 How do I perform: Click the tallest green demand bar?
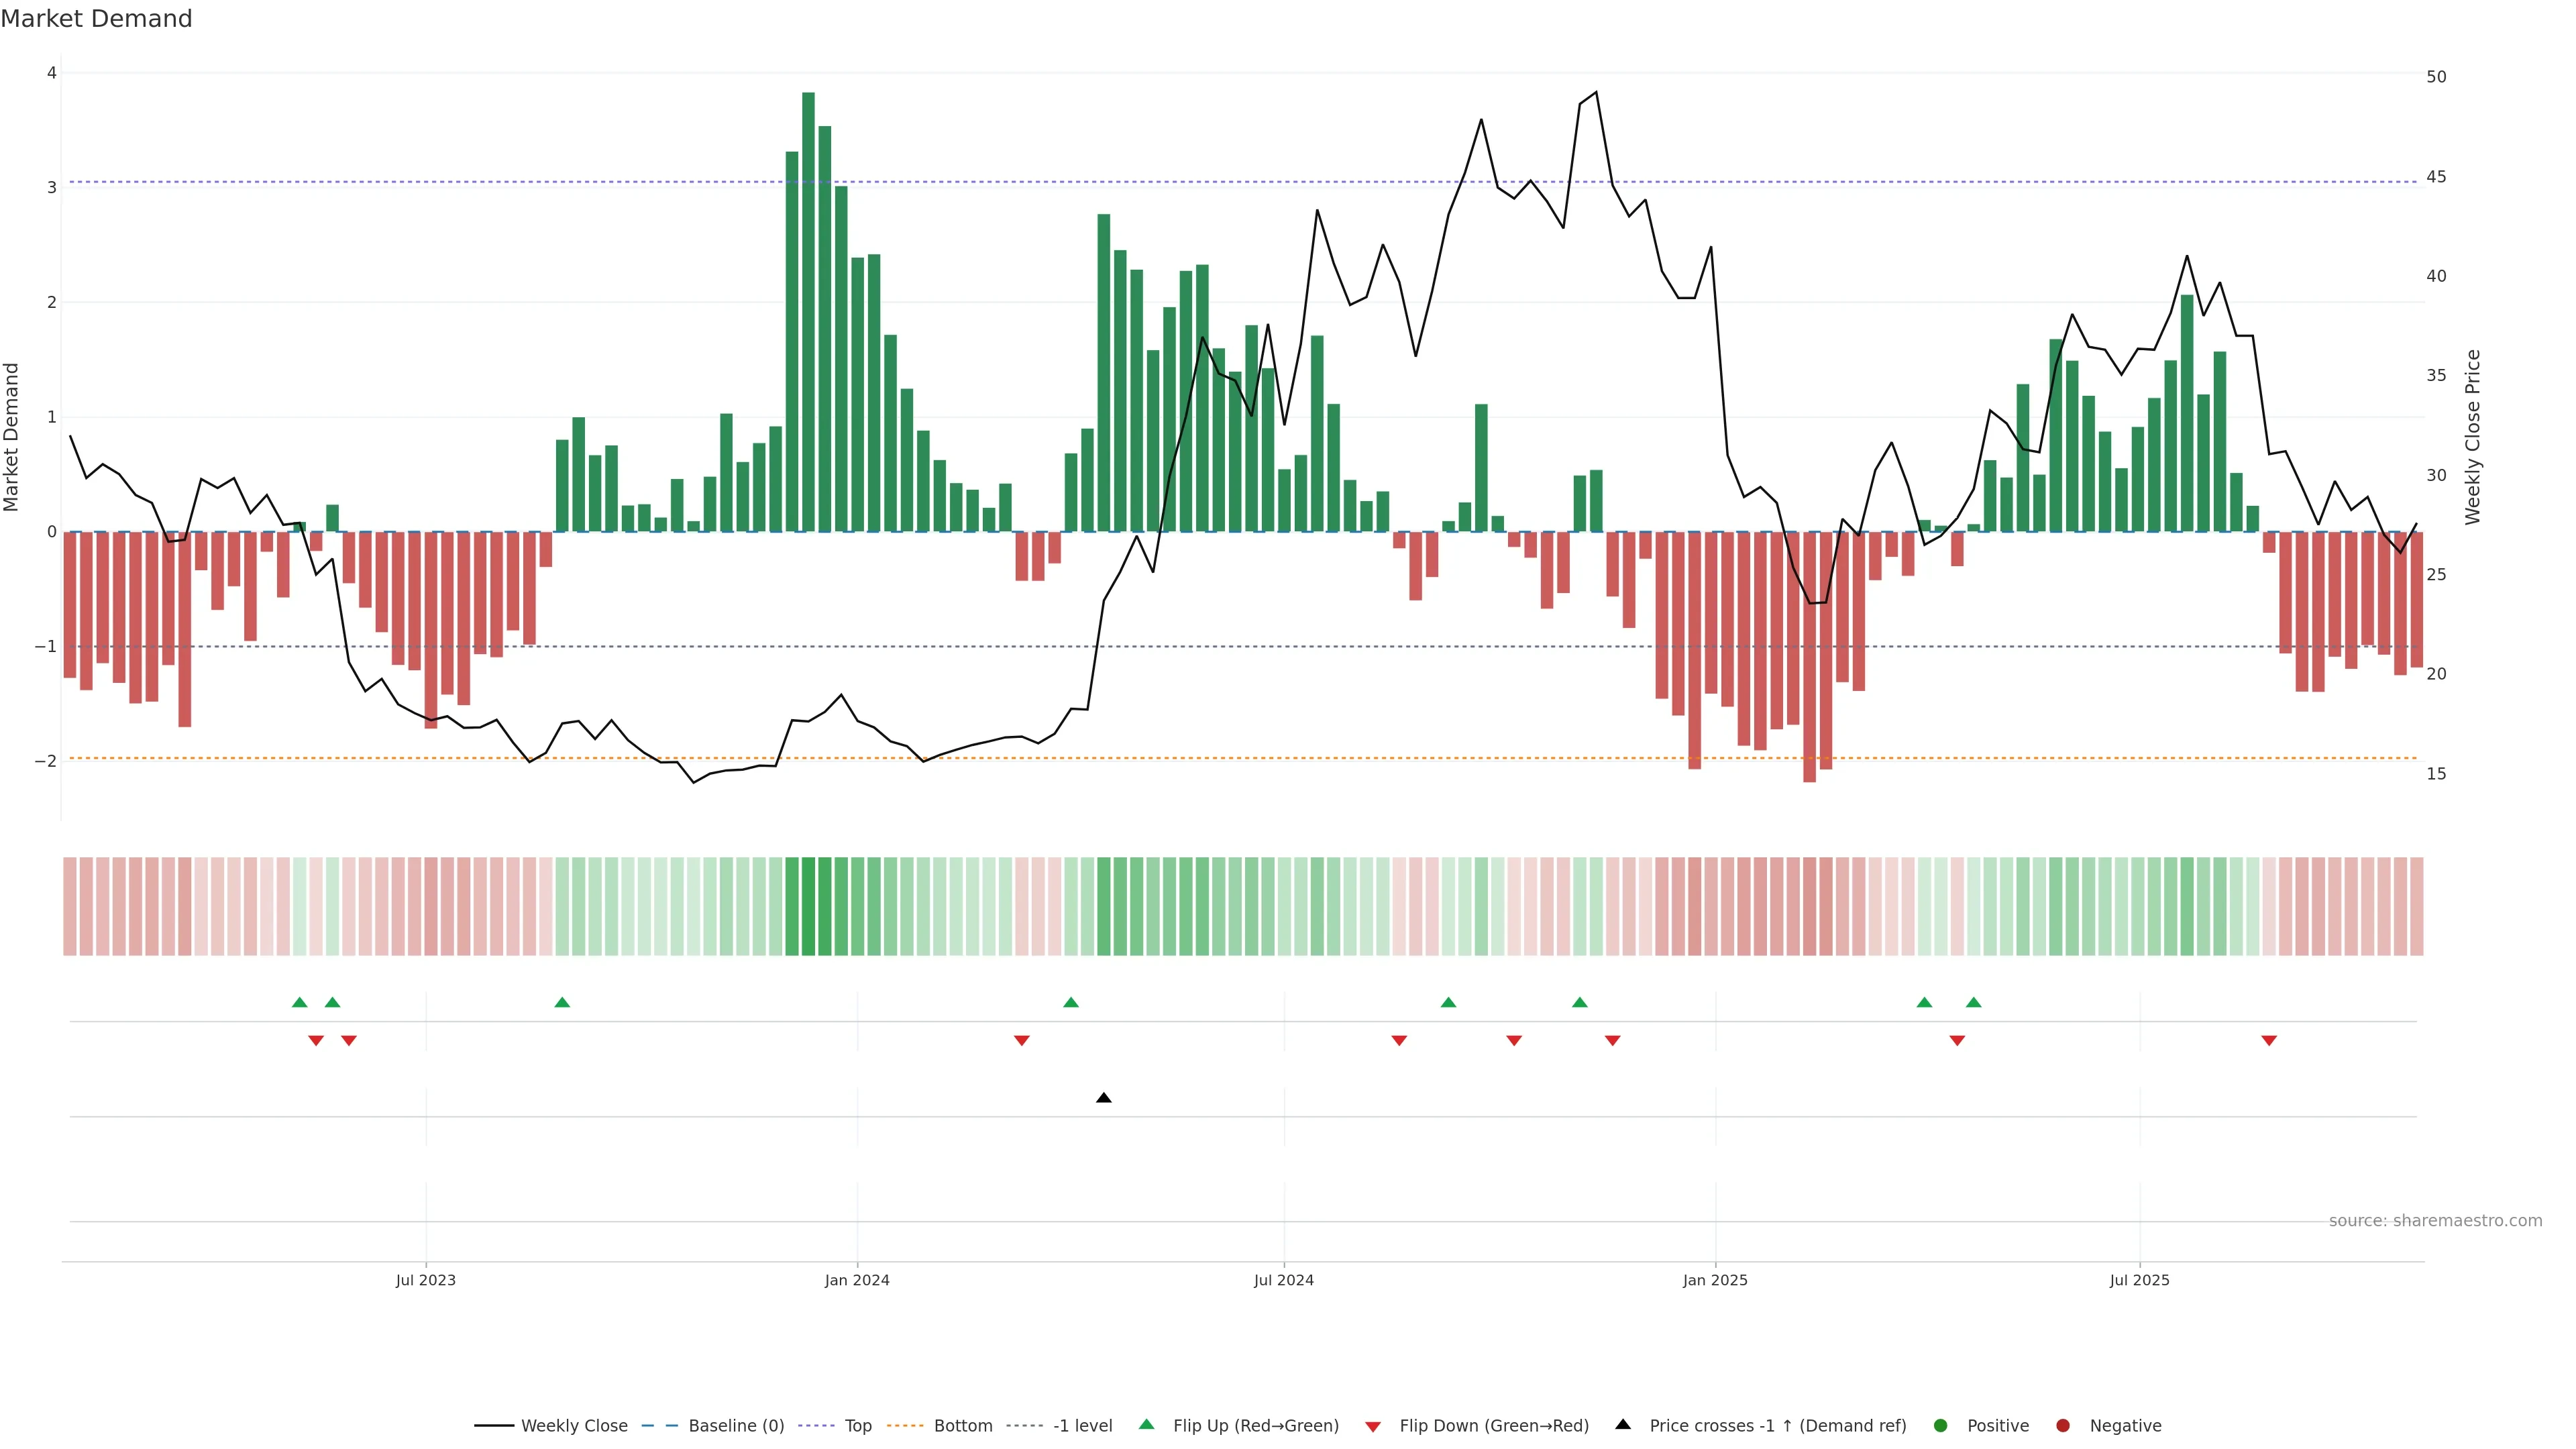pyautogui.click(x=808, y=310)
